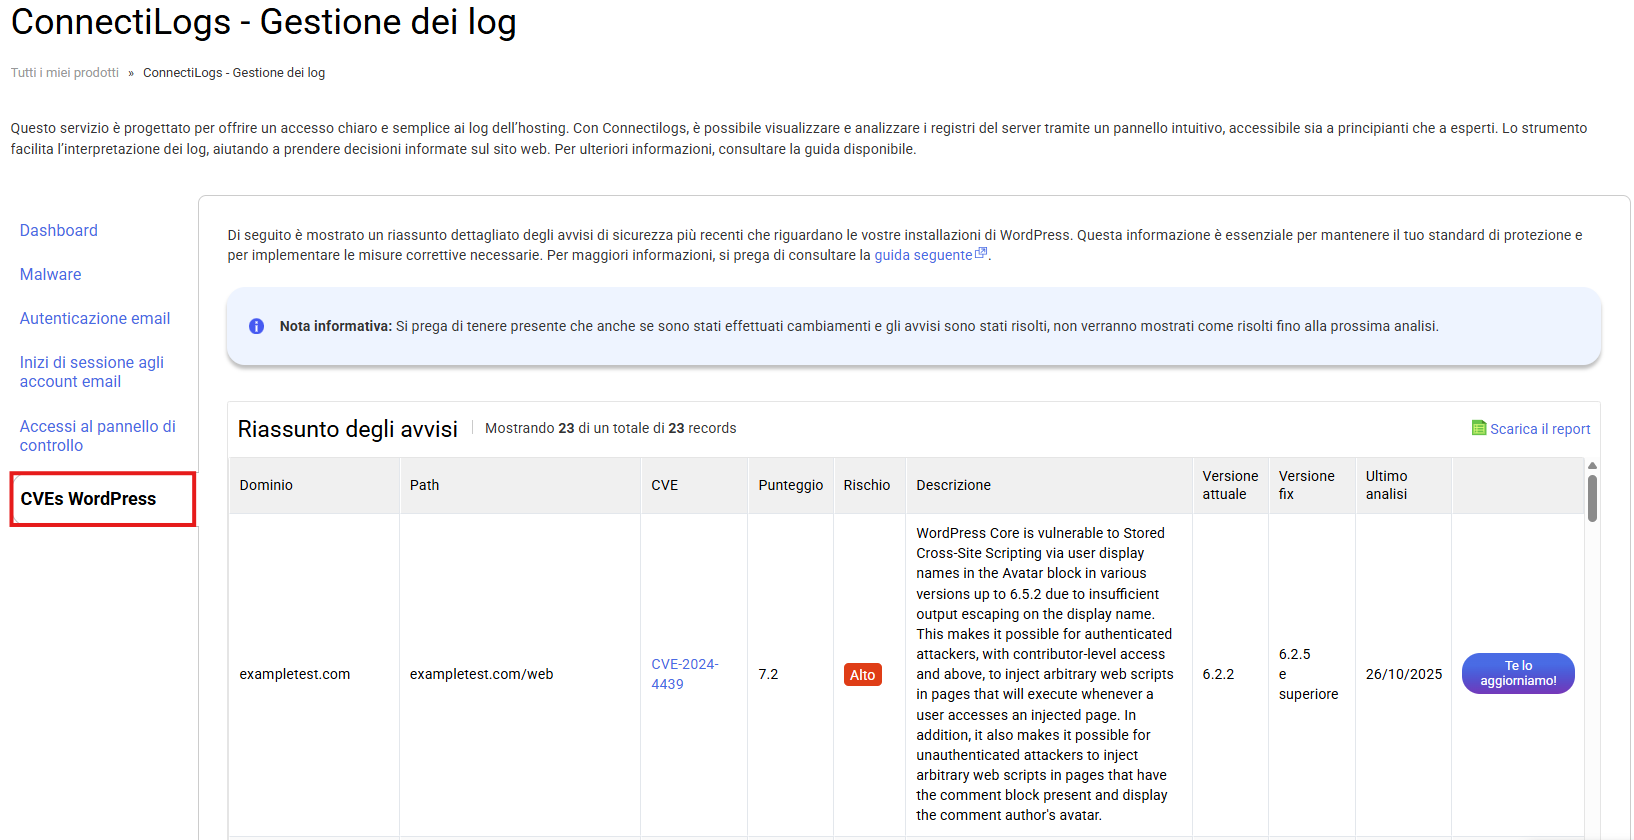The image size is (1634, 840).
Task: Open the Dashboard section in the sidebar
Action: point(59,230)
